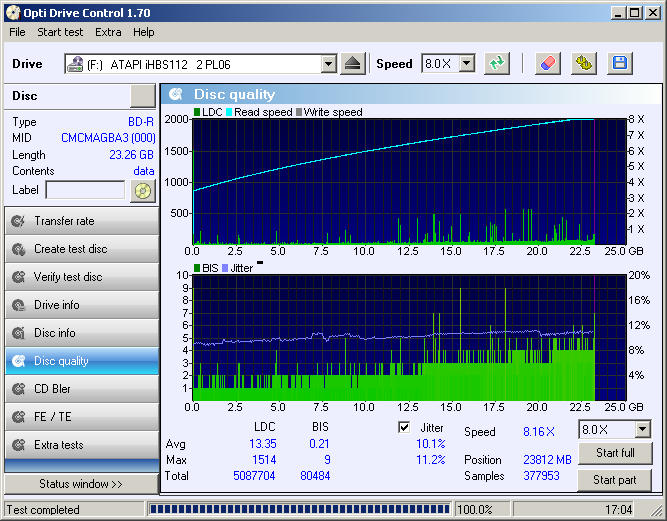Viewport: 667px width, 521px height.
Task: Click the Jitter max value 11.2%
Action: [x=430, y=460]
